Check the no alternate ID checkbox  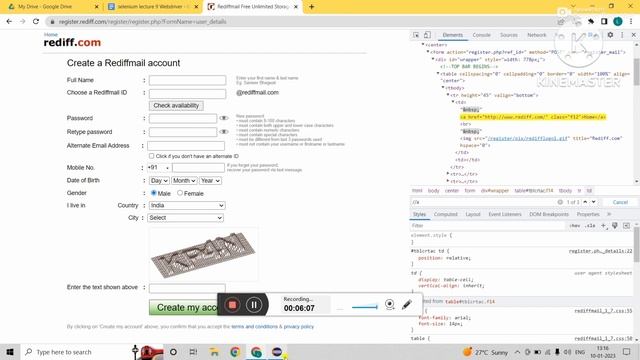tap(151, 156)
